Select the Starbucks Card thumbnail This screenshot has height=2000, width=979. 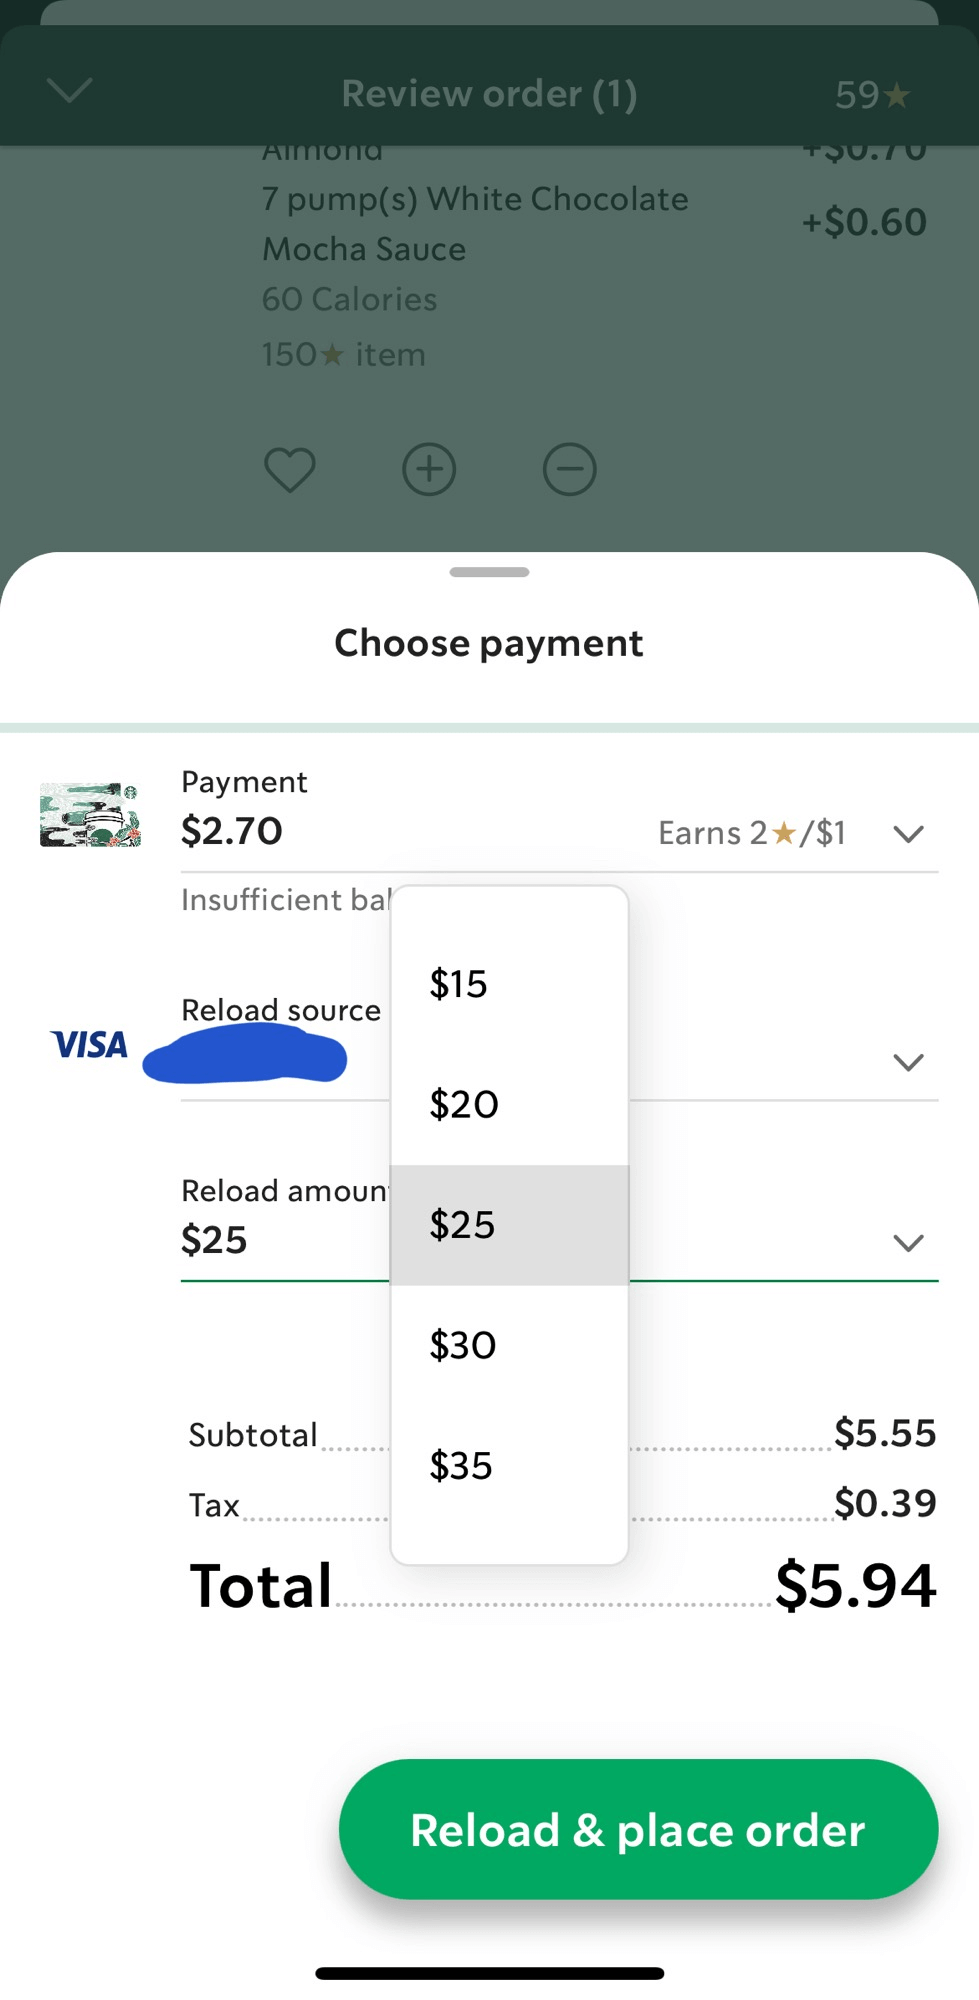click(x=88, y=815)
